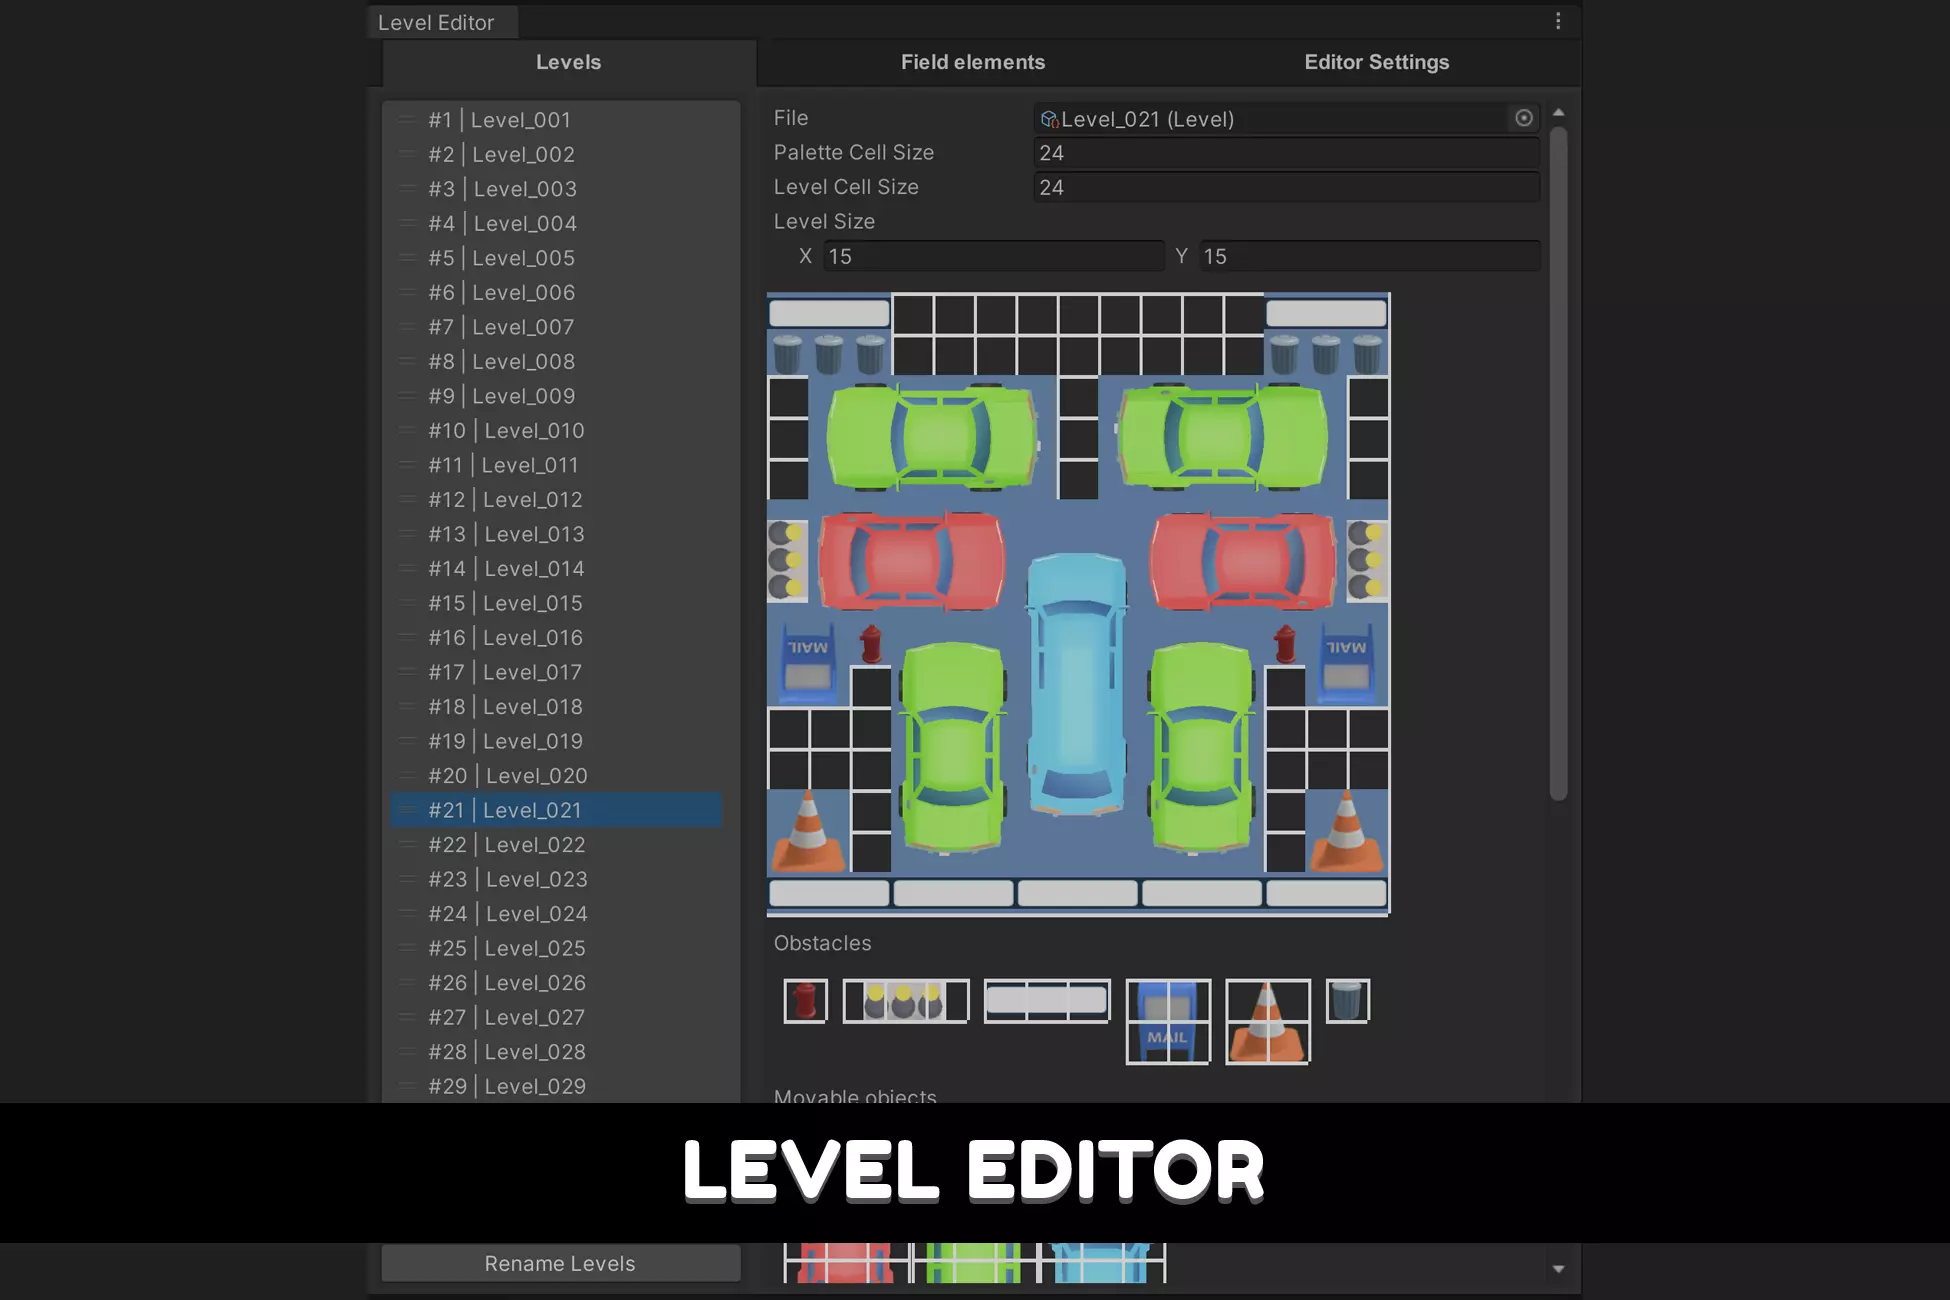The image size is (1950, 1300).
Task: Click scrollbar down arrow in right panel
Action: 1558,1268
